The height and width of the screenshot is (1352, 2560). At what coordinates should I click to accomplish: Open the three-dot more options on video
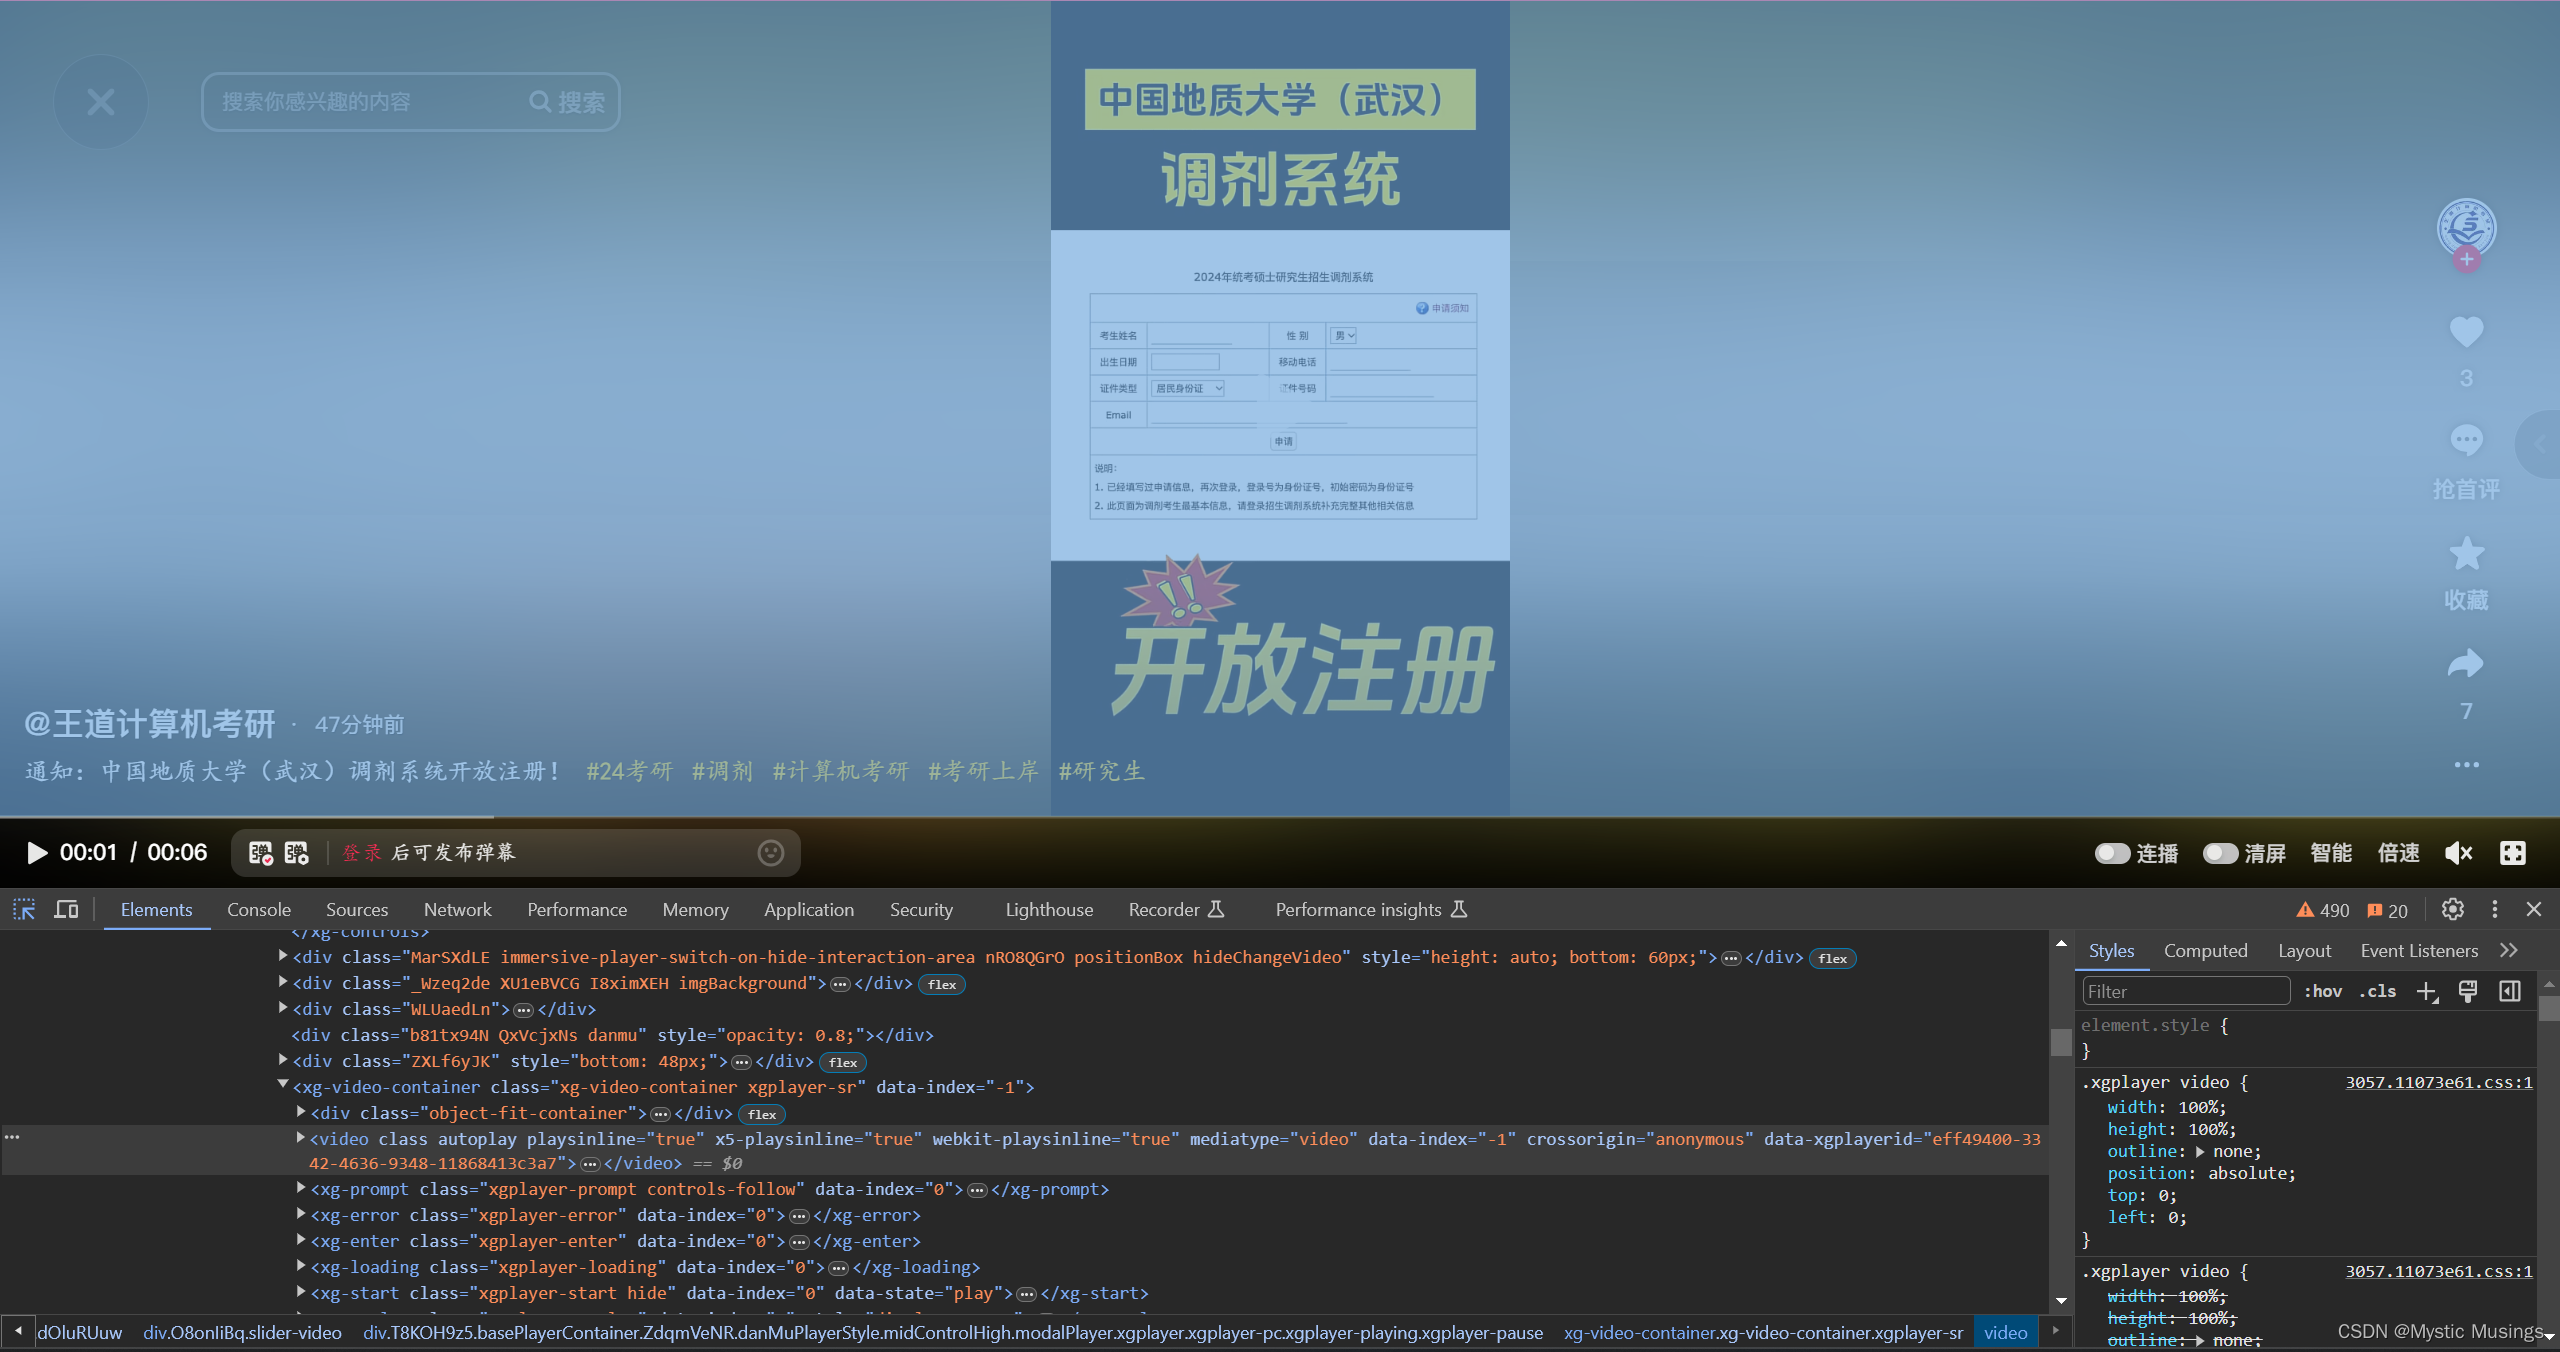click(x=2466, y=765)
